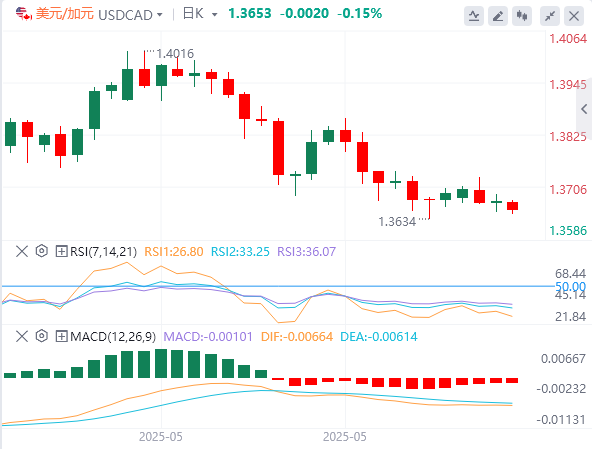Click the right 2025-05 date label
592x449 pixels.
click(345, 437)
